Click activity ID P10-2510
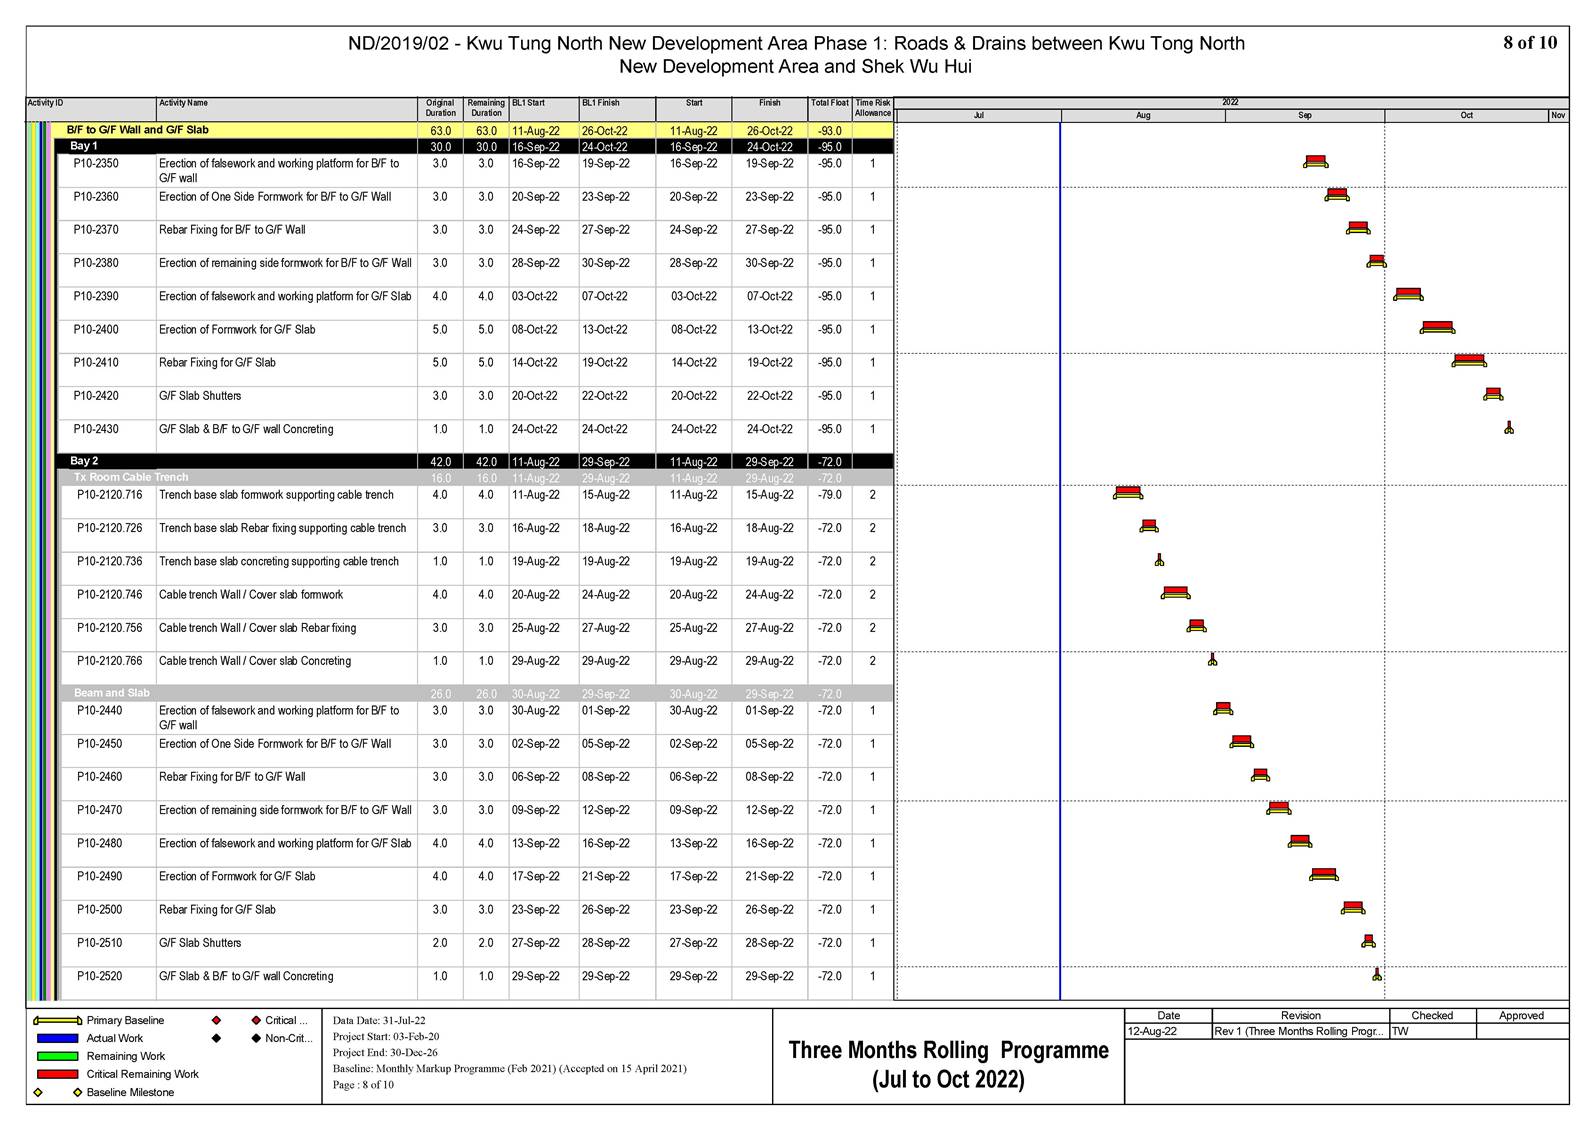Viewport: 1588px width, 1123px height. tap(100, 943)
